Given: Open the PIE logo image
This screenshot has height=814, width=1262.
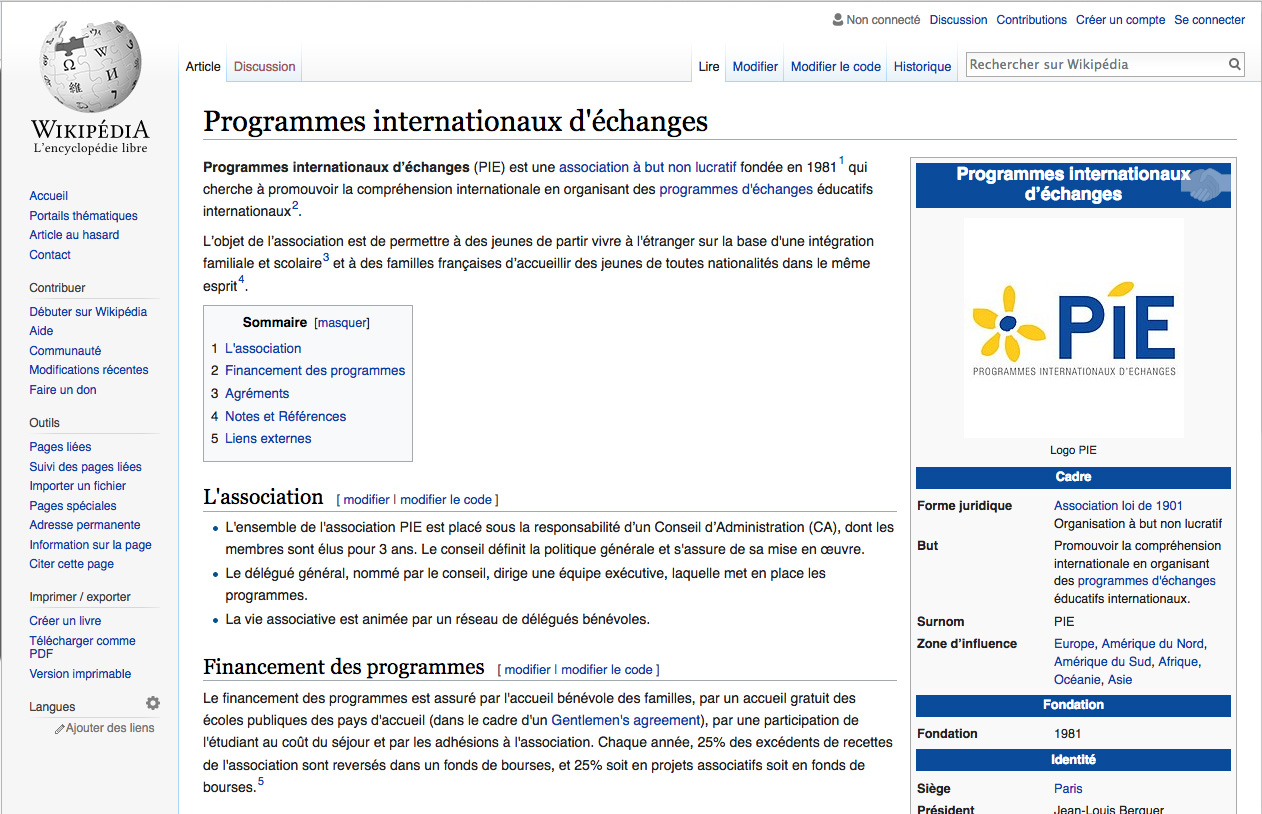Looking at the screenshot, I should (1073, 328).
